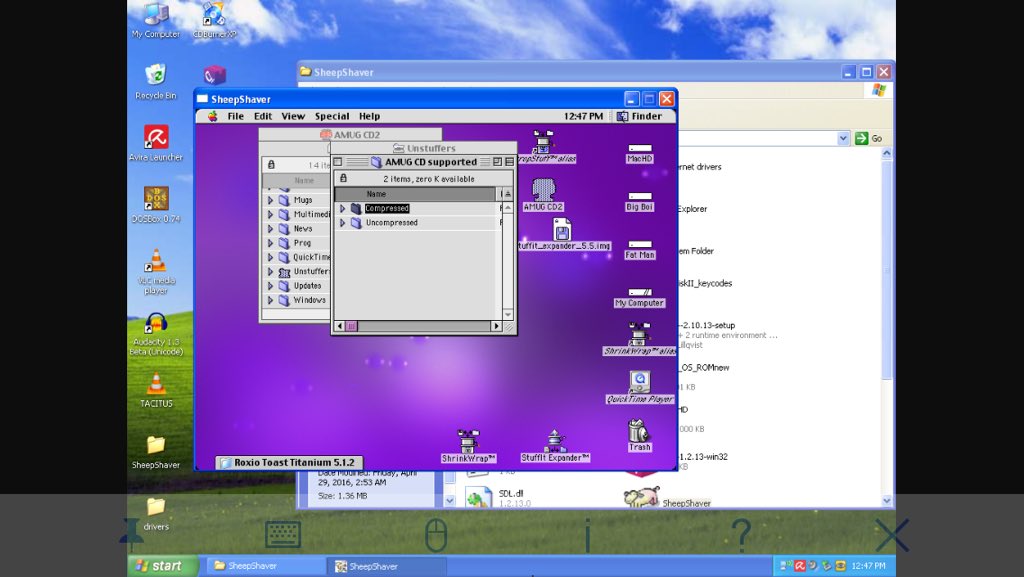Screen dimensions: 1024x577
Task: Expand the Windows folder in AMUG CD2
Action: click(x=270, y=300)
